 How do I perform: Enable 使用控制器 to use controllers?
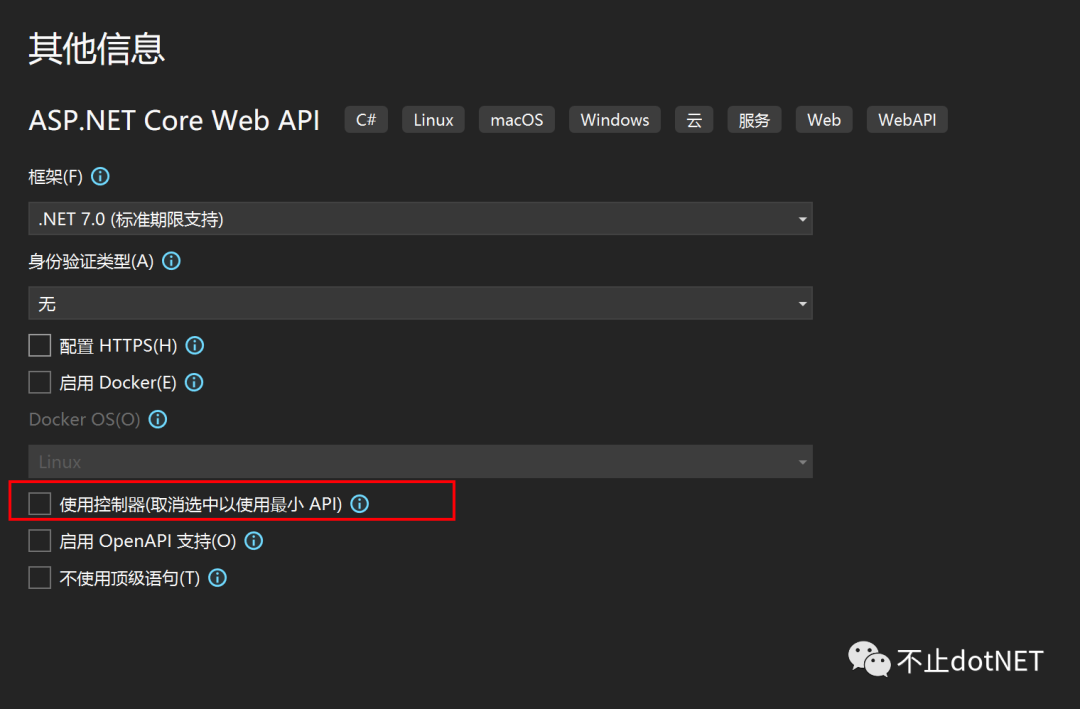39,504
